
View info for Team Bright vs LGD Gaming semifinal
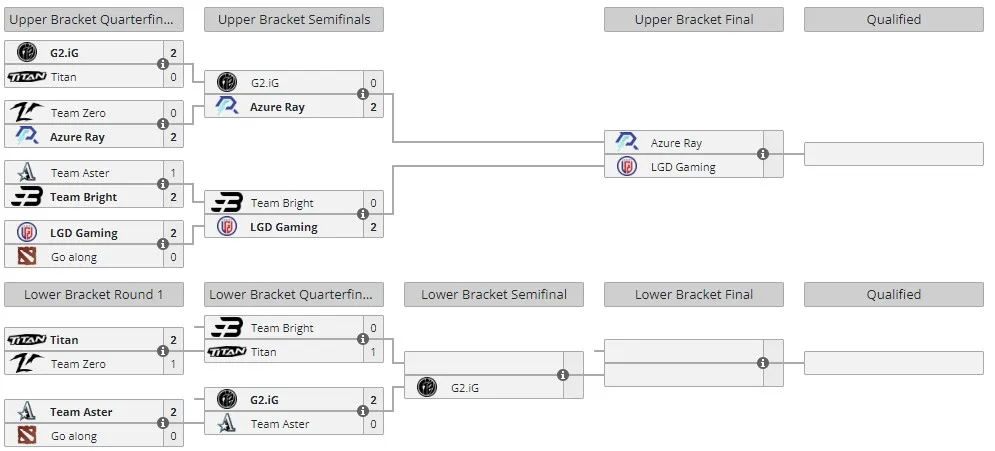362,214
